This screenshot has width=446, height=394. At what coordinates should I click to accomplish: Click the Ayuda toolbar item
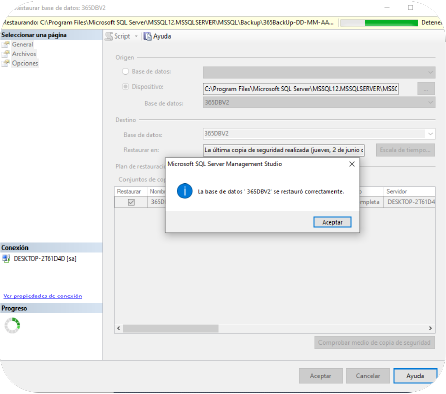point(157,36)
